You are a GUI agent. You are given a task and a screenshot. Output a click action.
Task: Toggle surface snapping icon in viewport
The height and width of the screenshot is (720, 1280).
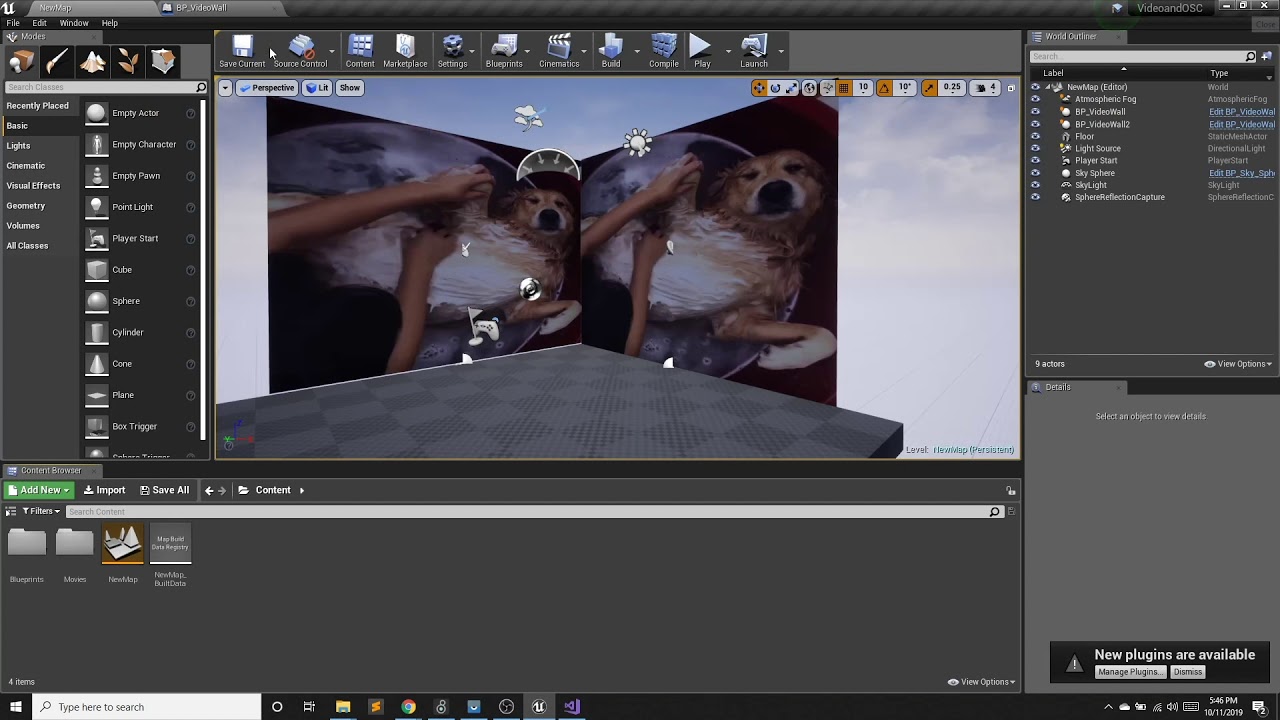point(827,88)
